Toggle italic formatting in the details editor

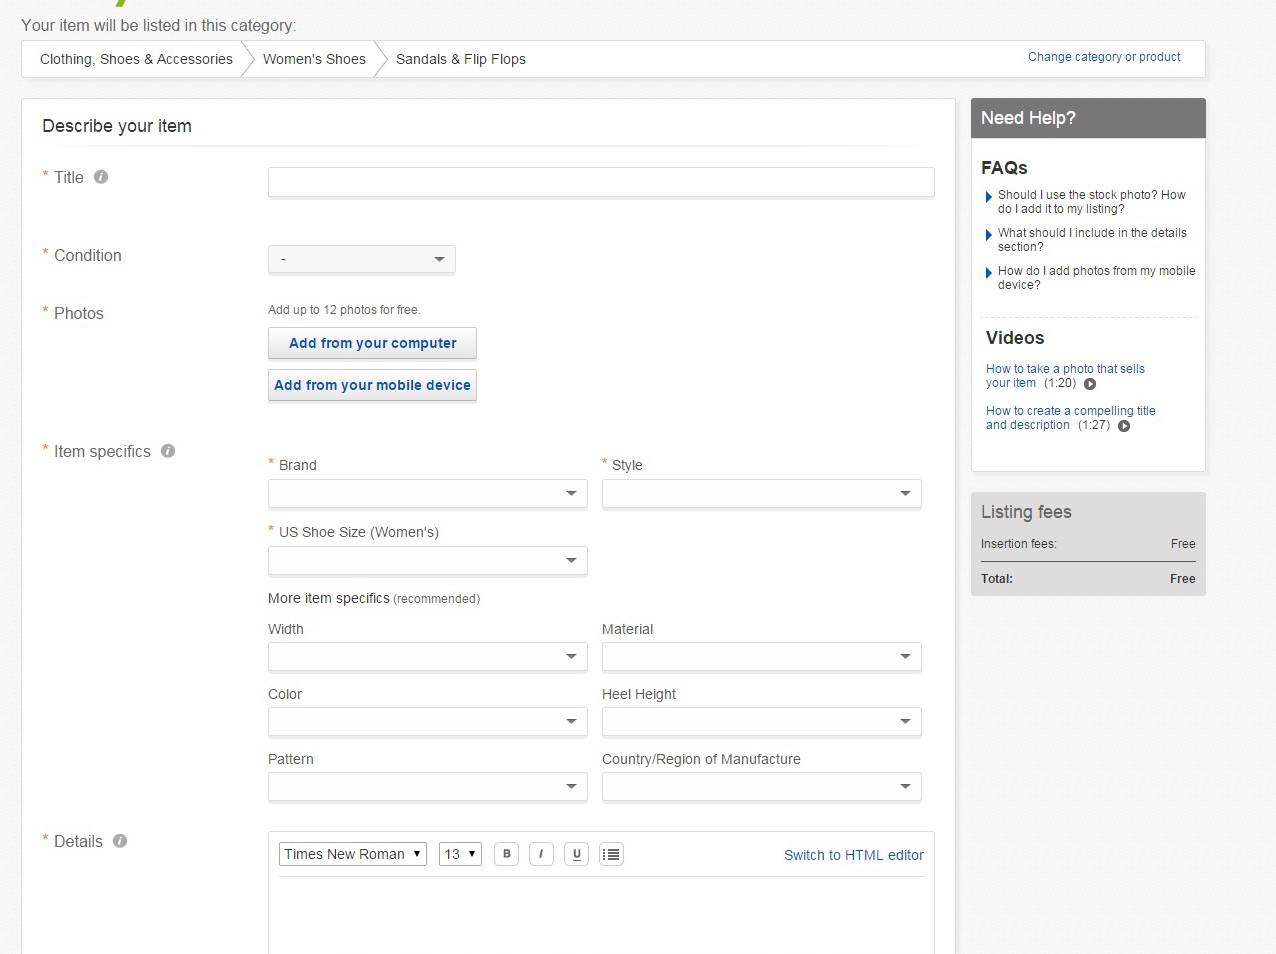(541, 854)
